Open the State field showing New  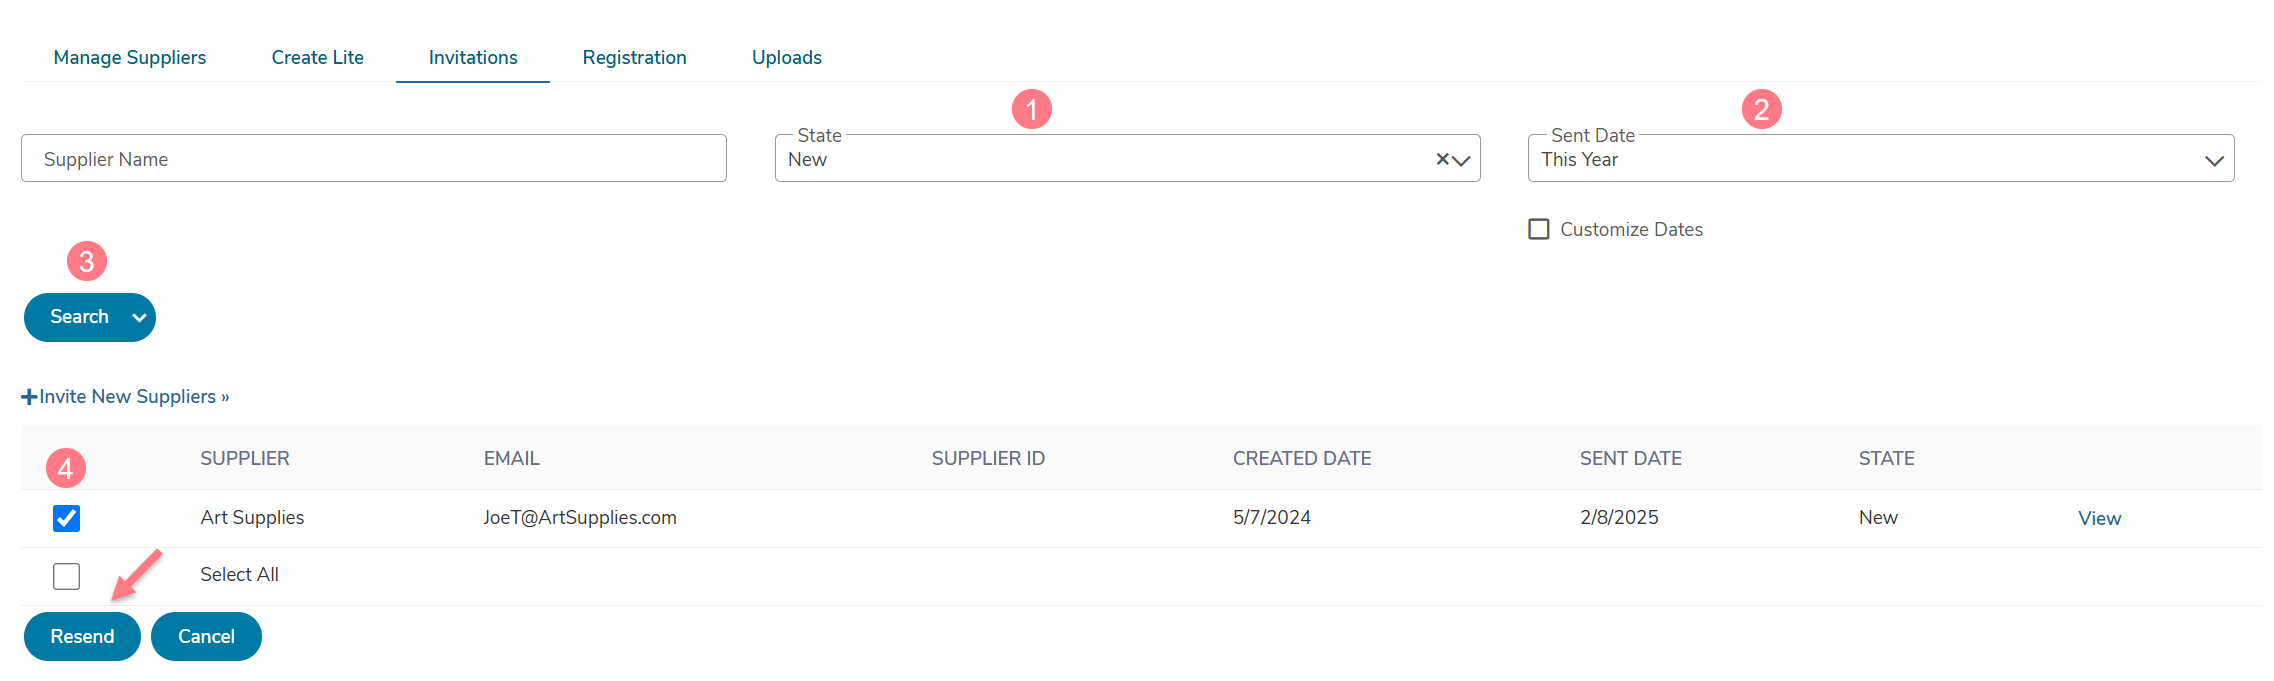tap(1127, 158)
